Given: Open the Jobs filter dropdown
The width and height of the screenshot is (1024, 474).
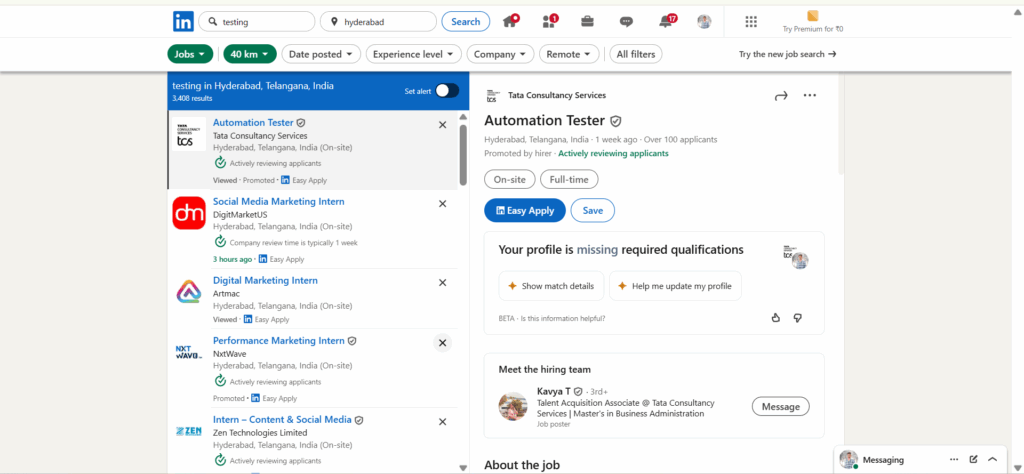Looking at the screenshot, I should coord(190,54).
